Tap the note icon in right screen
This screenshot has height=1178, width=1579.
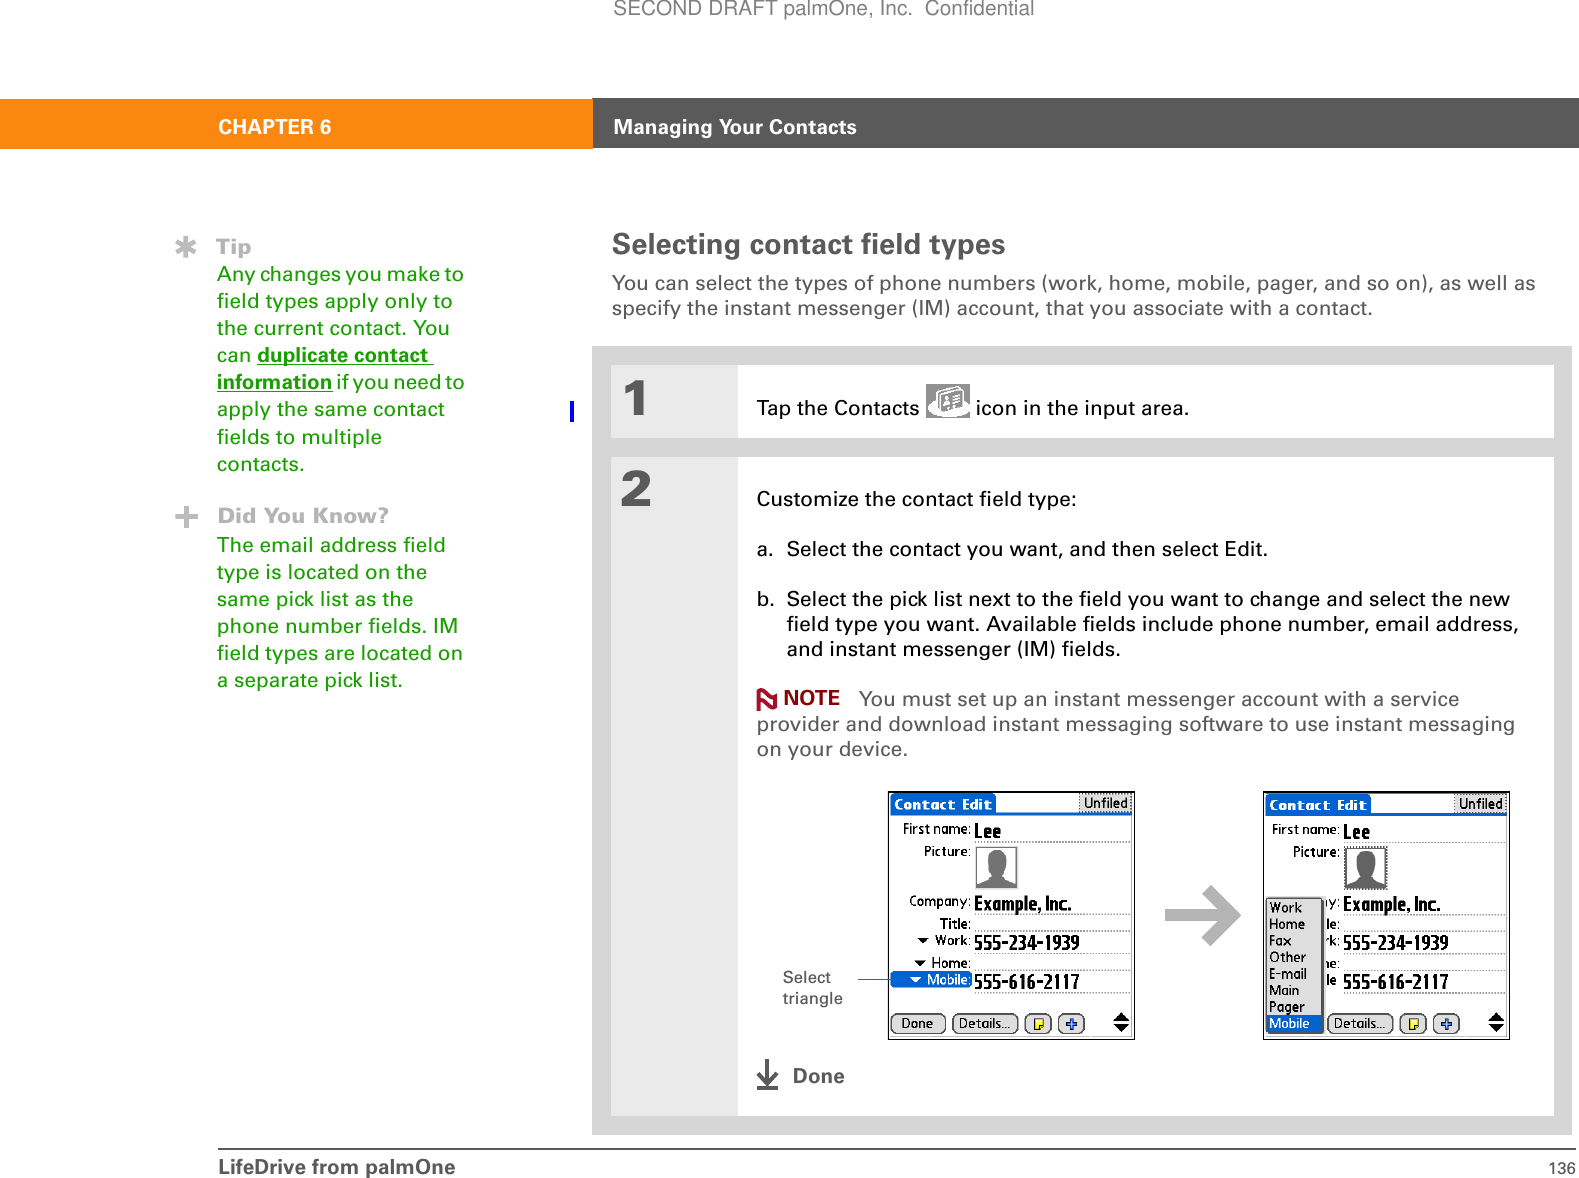1413,1023
